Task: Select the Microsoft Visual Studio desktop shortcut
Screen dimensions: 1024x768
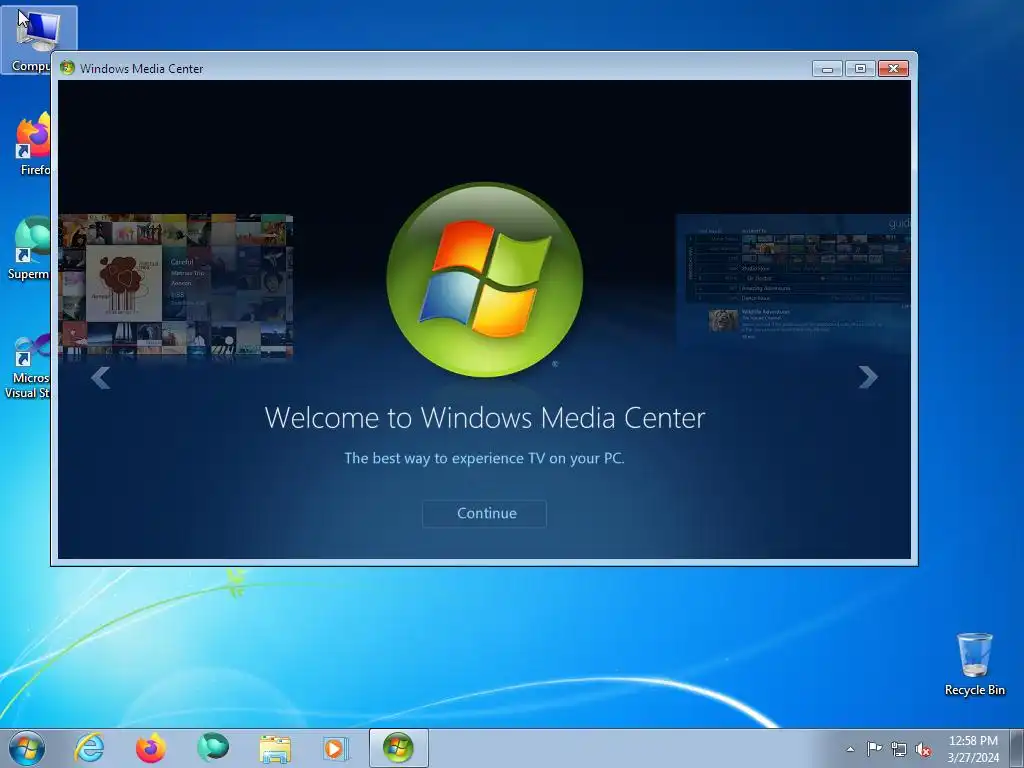Action: [x=27, y=366]
